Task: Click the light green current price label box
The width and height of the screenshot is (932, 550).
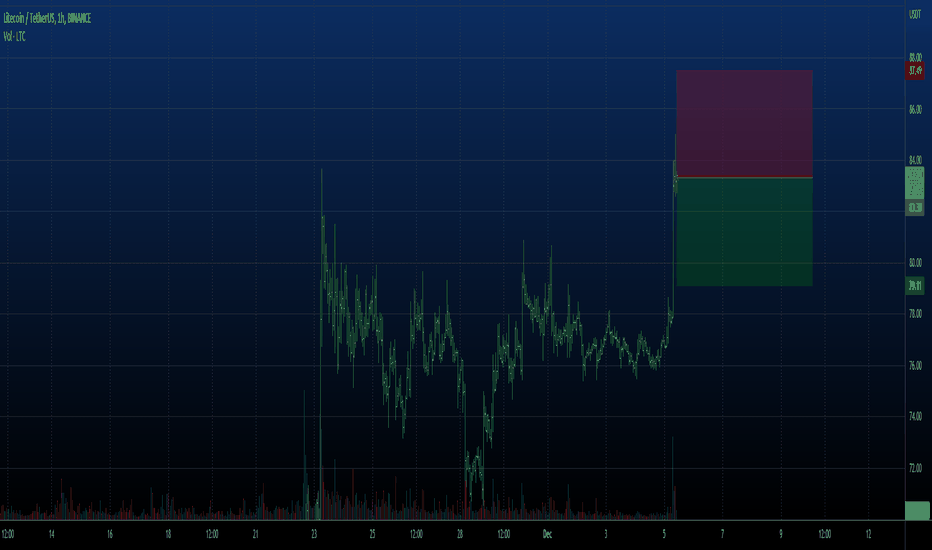Action: tap(915, 183)
